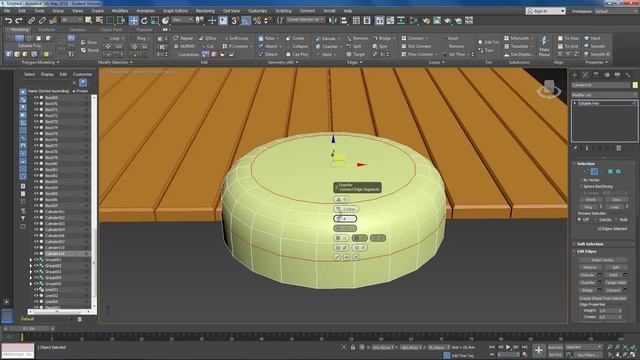This screenshot has width=640, height=360.
Task: Expand the Soft Selection rollout
Action: click(x=590, y=244)
